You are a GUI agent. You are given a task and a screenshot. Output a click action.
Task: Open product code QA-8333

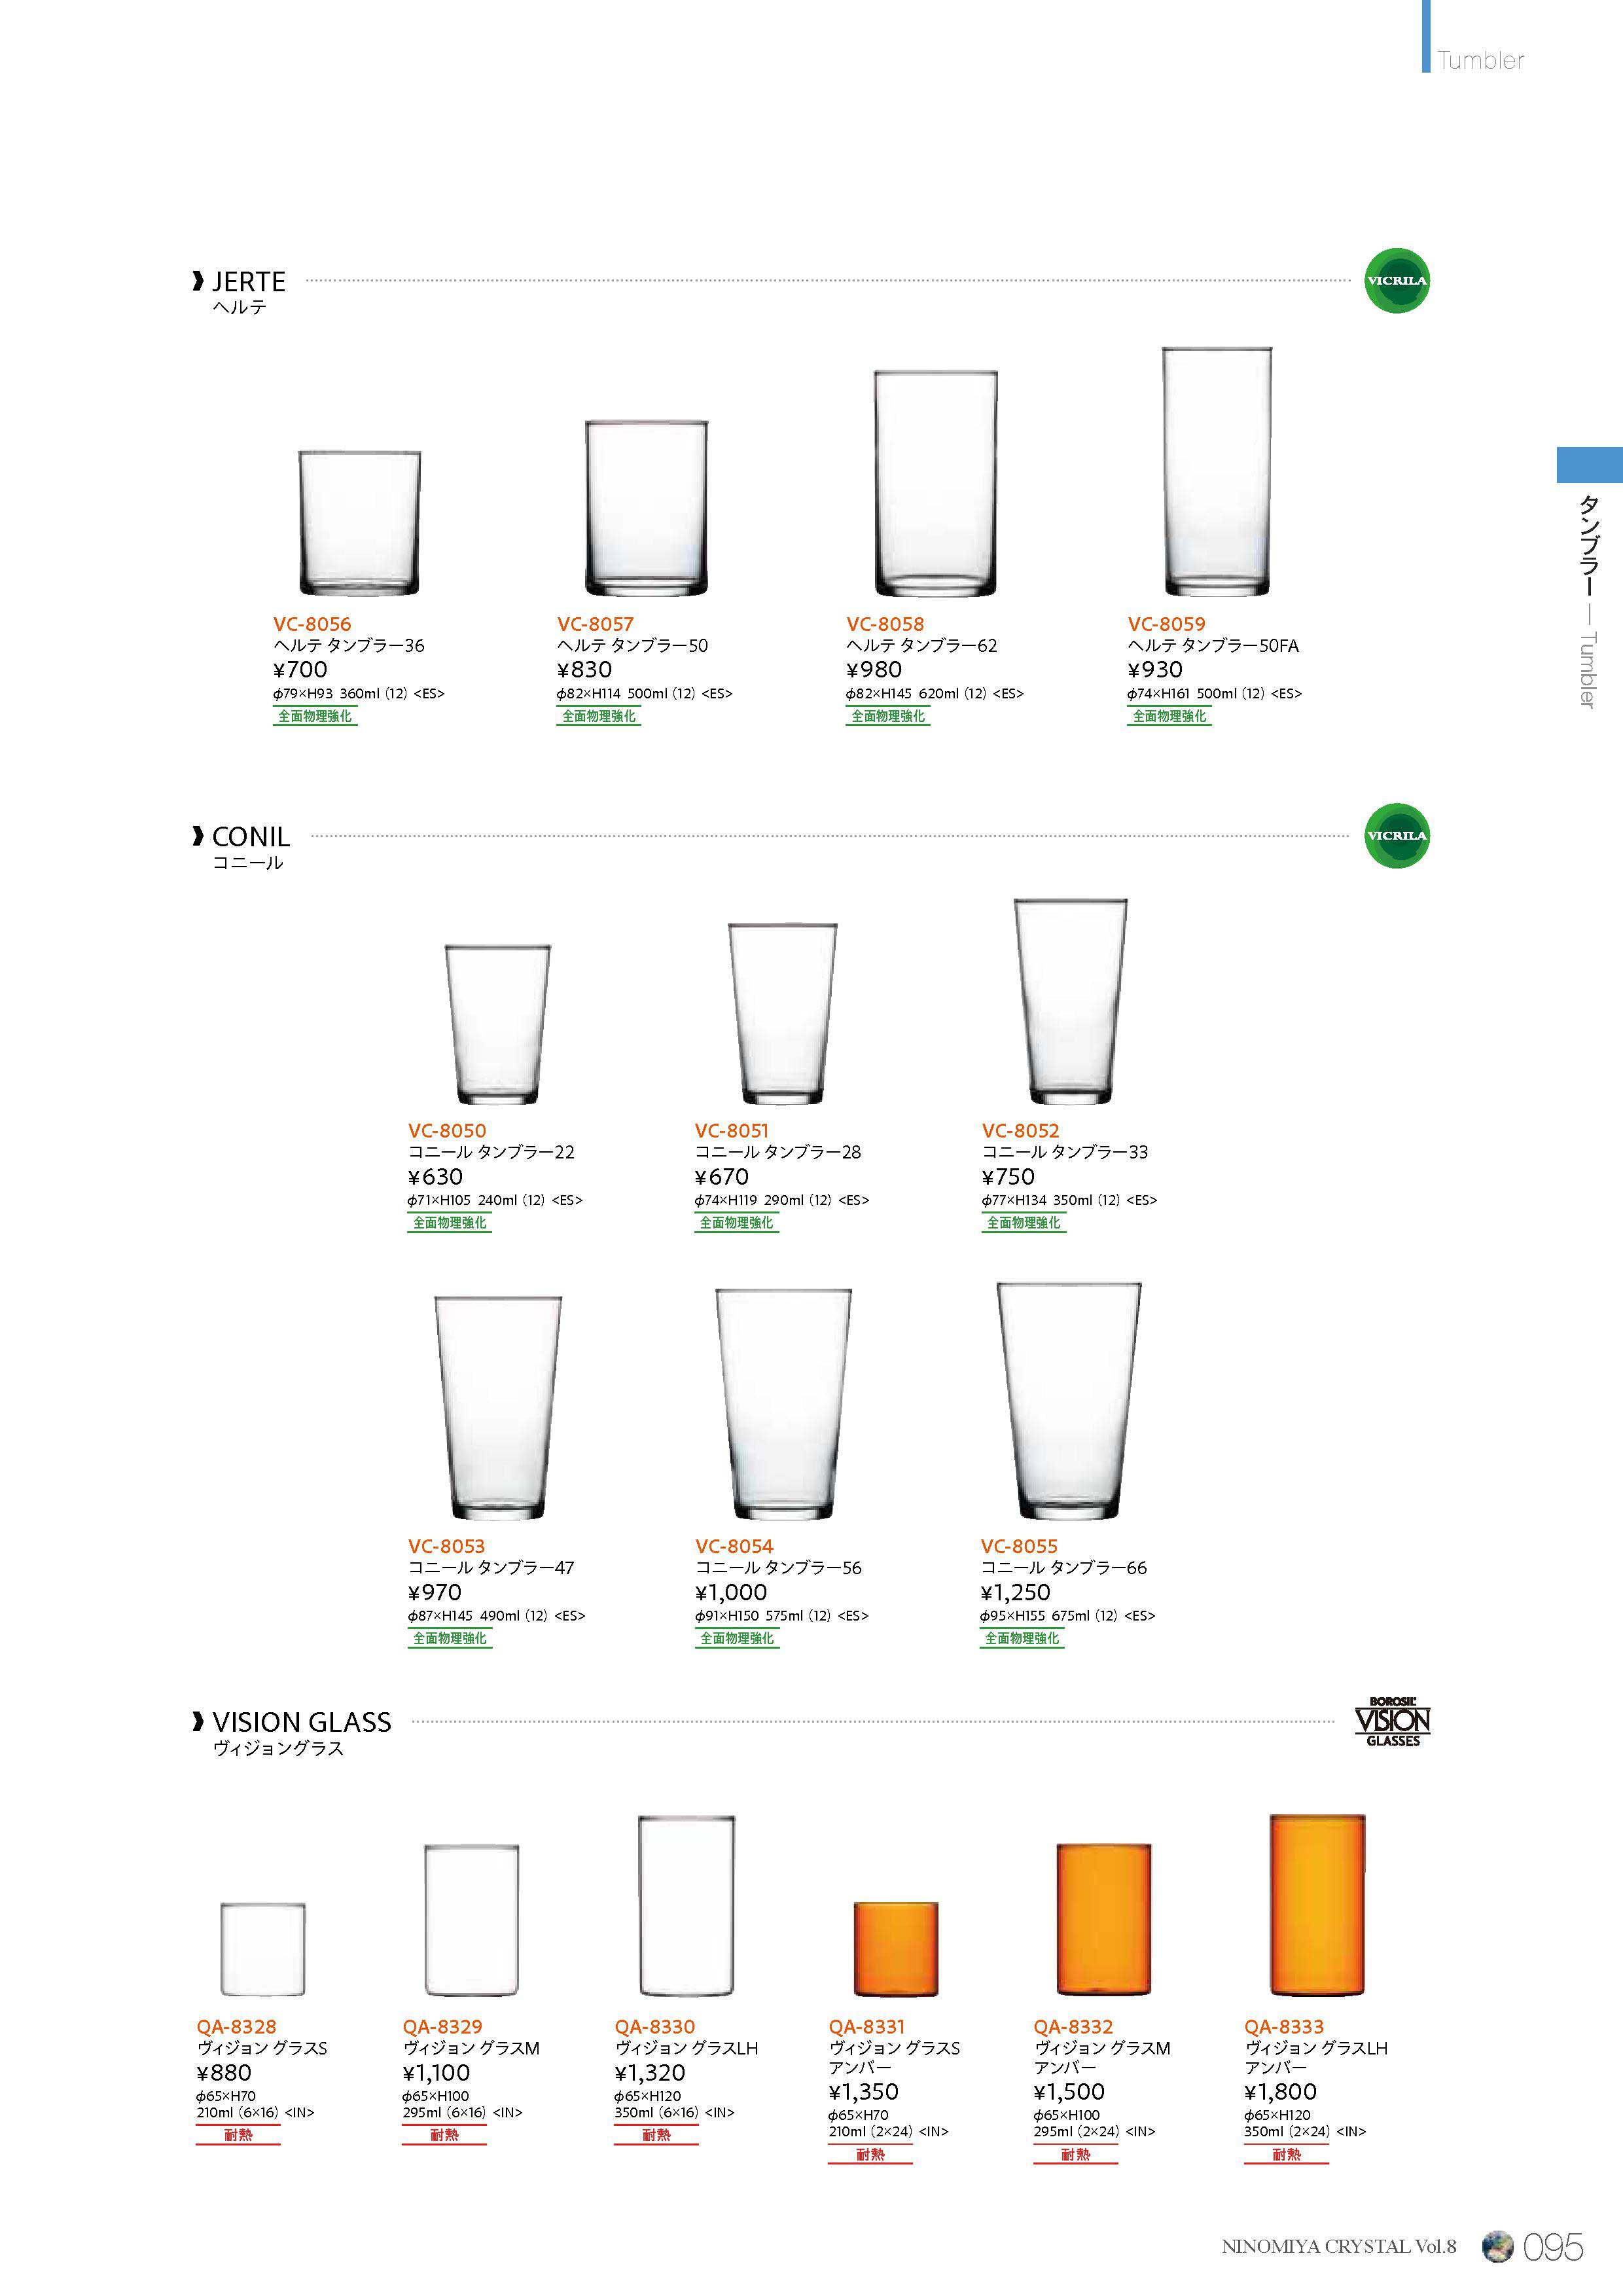coord(1283,2026)
